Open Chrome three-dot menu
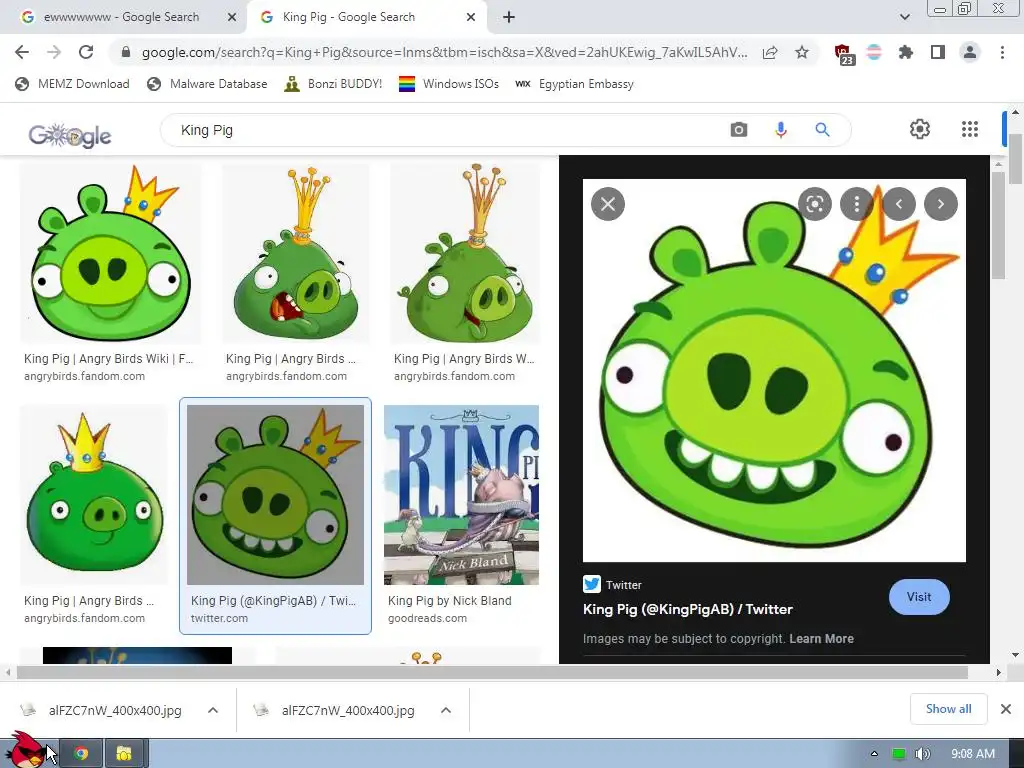 coord(1002,52)
